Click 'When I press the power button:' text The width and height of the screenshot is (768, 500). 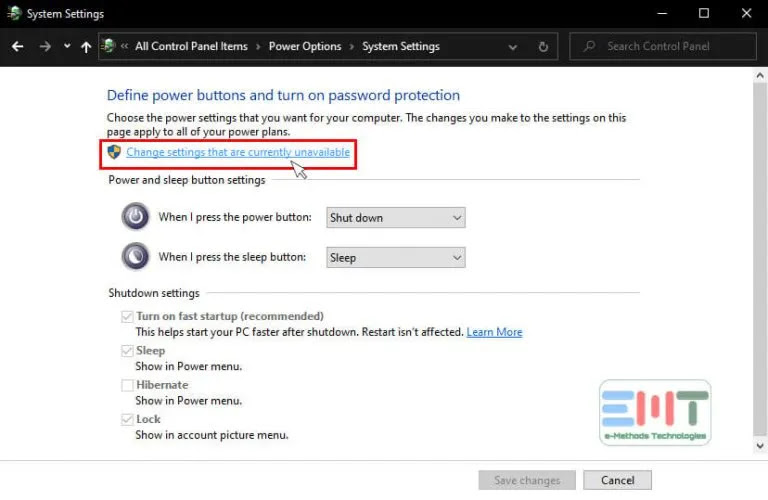235,217
